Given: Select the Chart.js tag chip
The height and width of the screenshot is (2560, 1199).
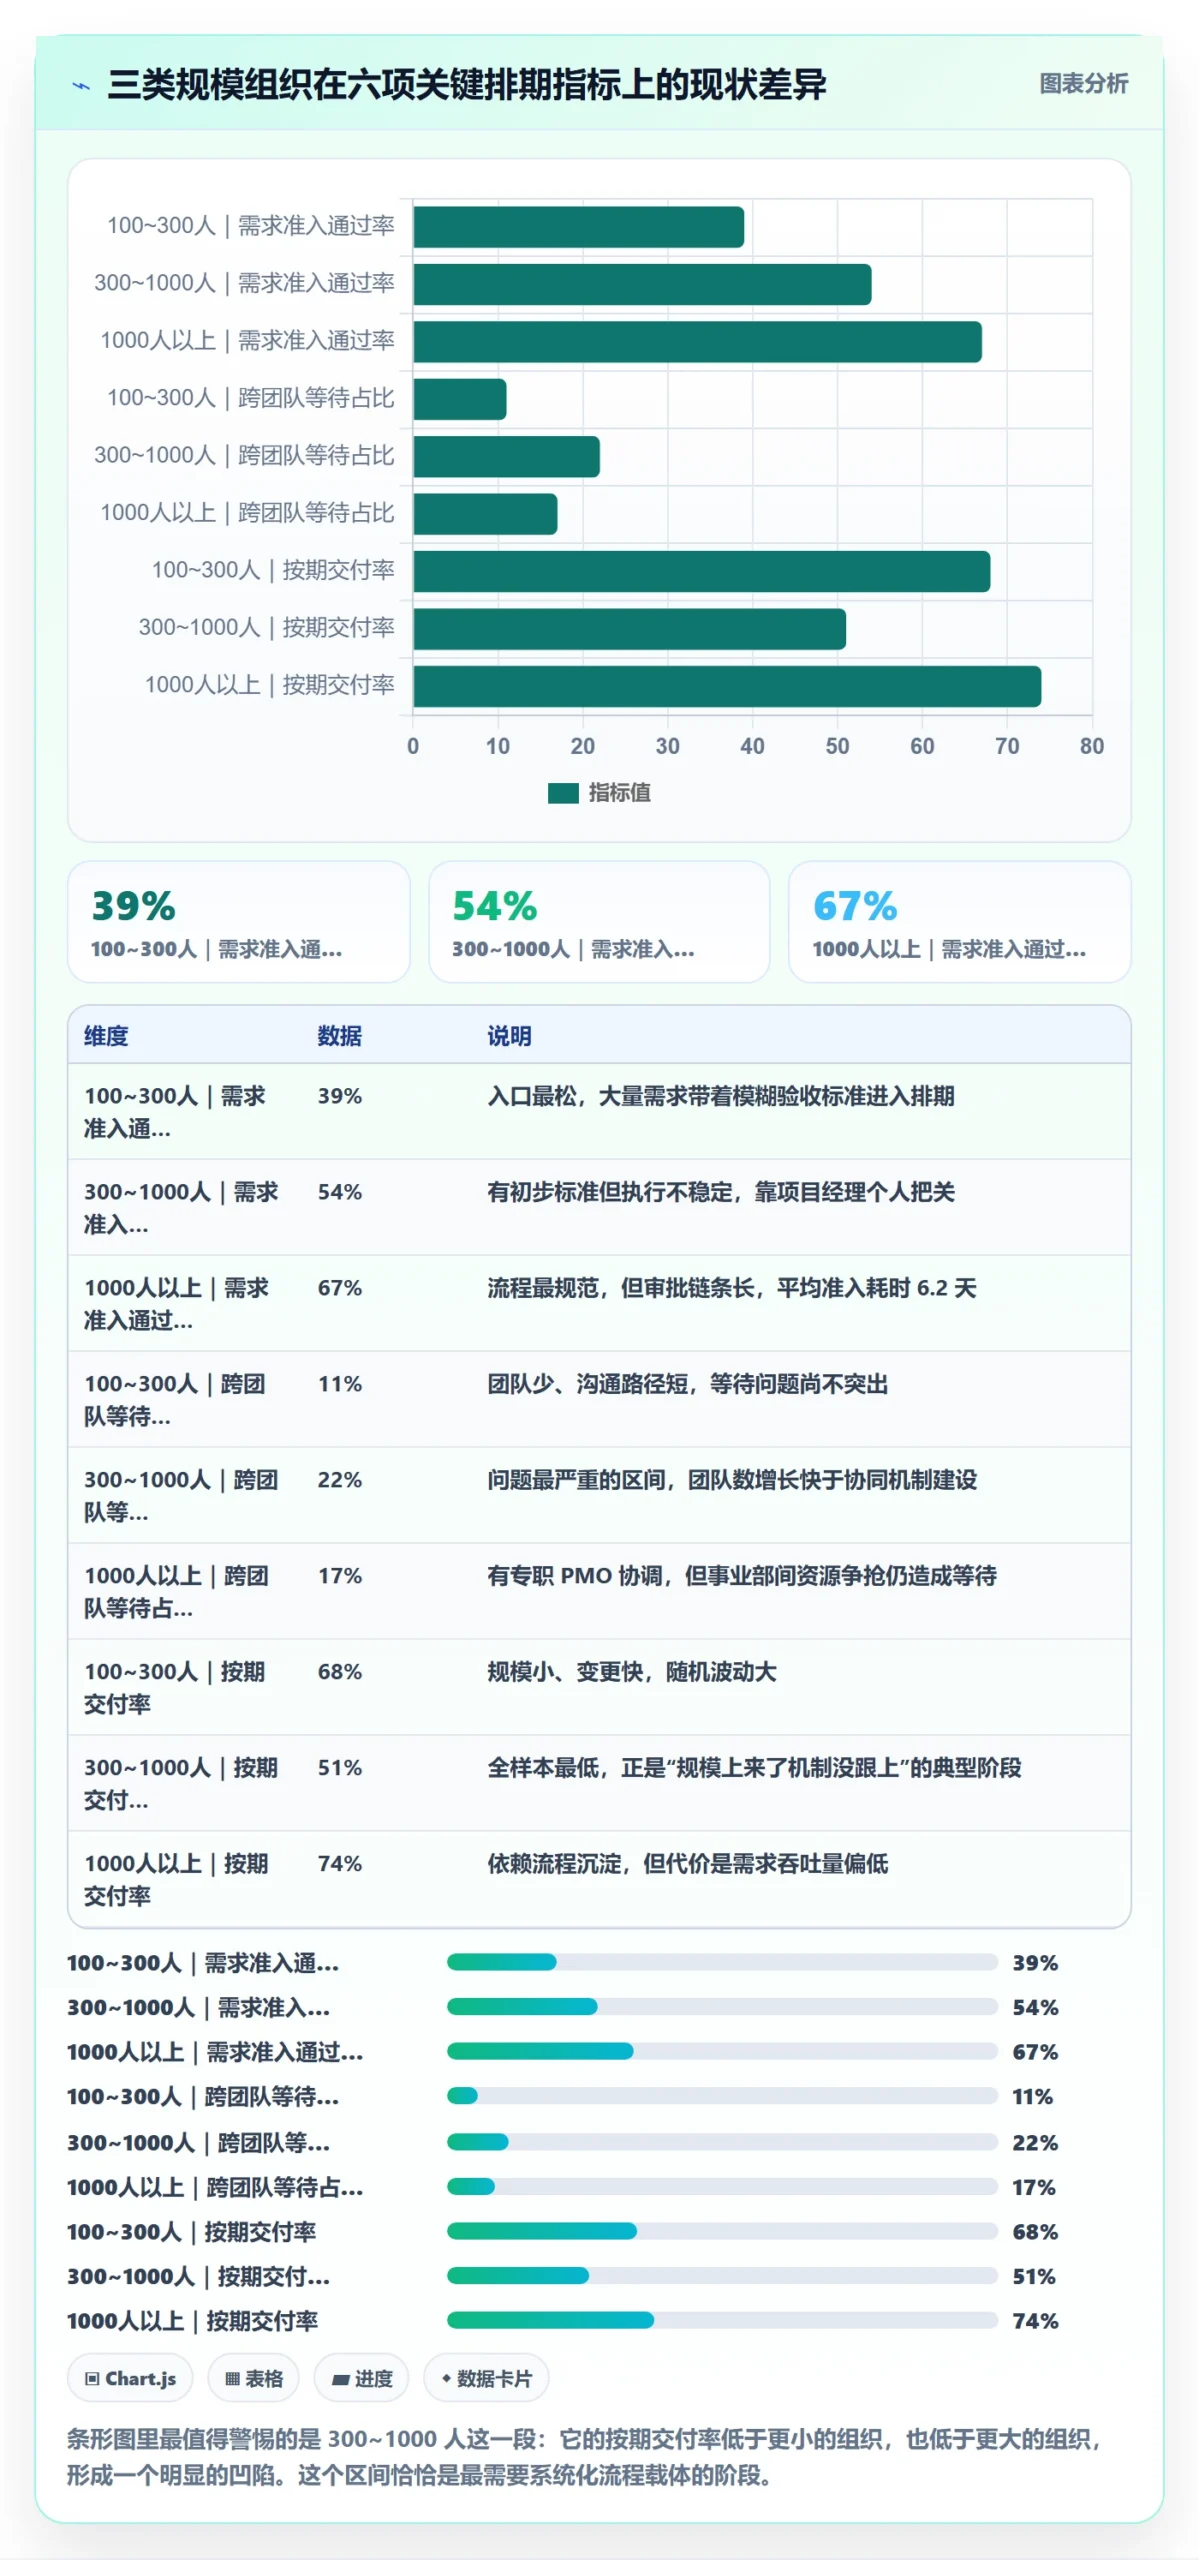Looking at the screenshot, I should coord(130,2378).
